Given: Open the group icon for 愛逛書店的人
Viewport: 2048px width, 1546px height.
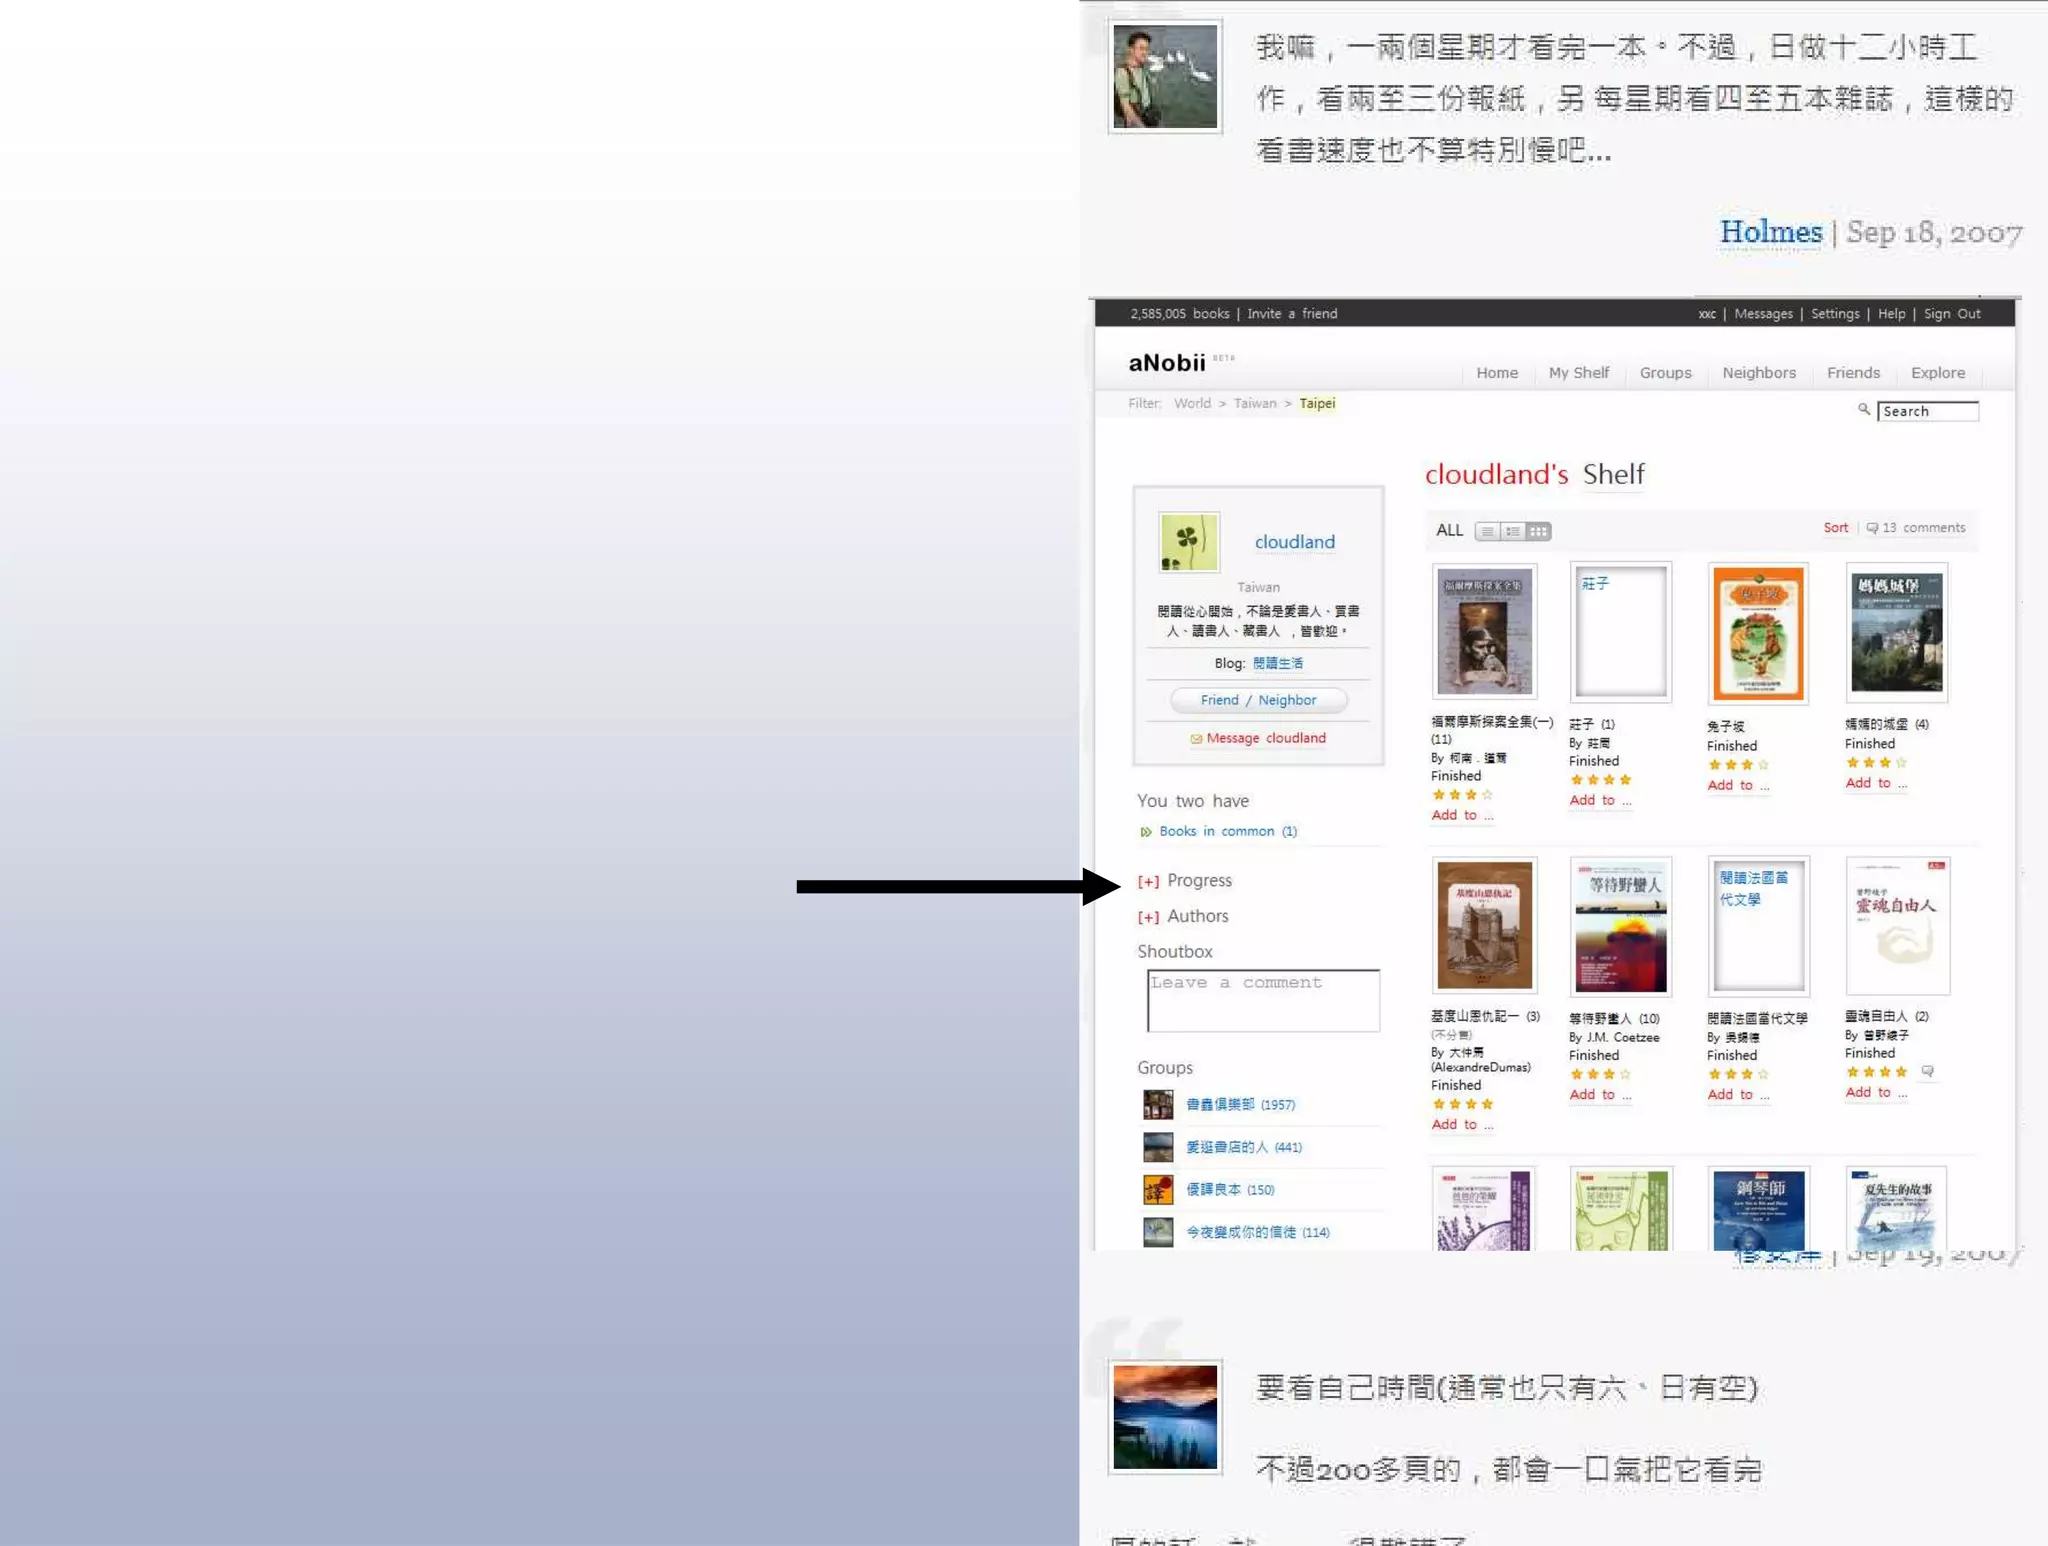Looking at the screenshot, I should pyautogui.click(x=1158, y=1147).
